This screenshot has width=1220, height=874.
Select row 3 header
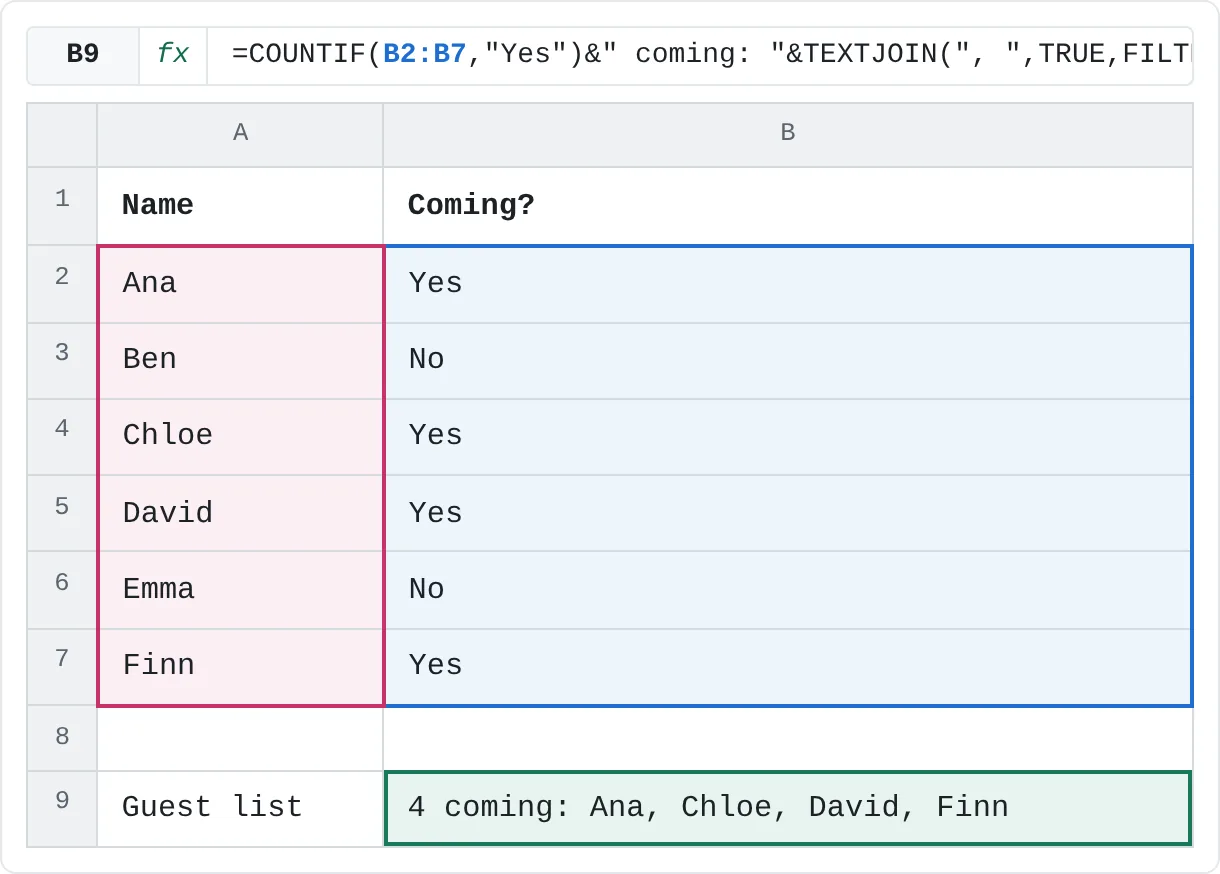[x=62, y=360]
